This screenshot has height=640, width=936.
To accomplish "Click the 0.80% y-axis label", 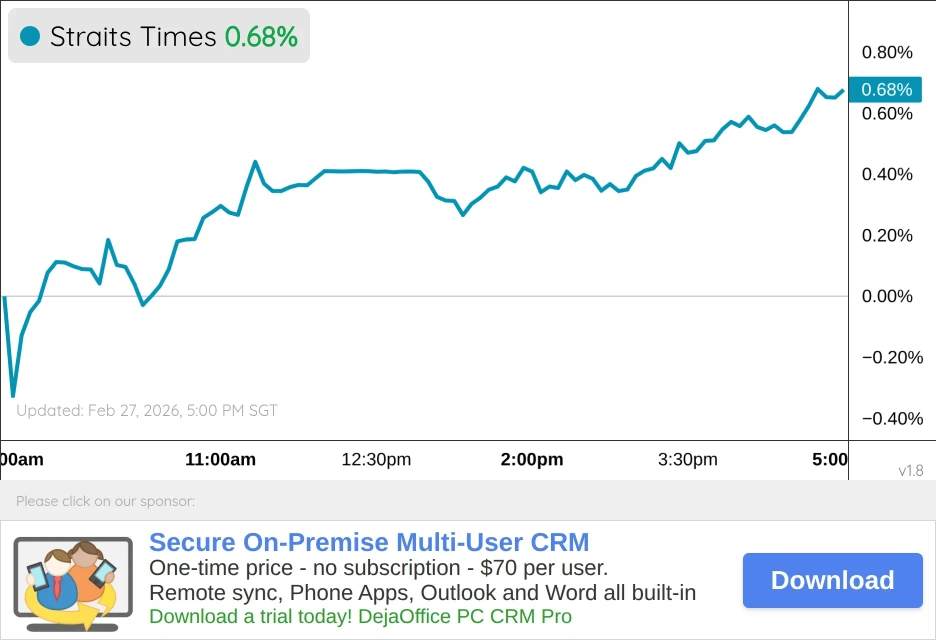I will [x=887, y=53].
